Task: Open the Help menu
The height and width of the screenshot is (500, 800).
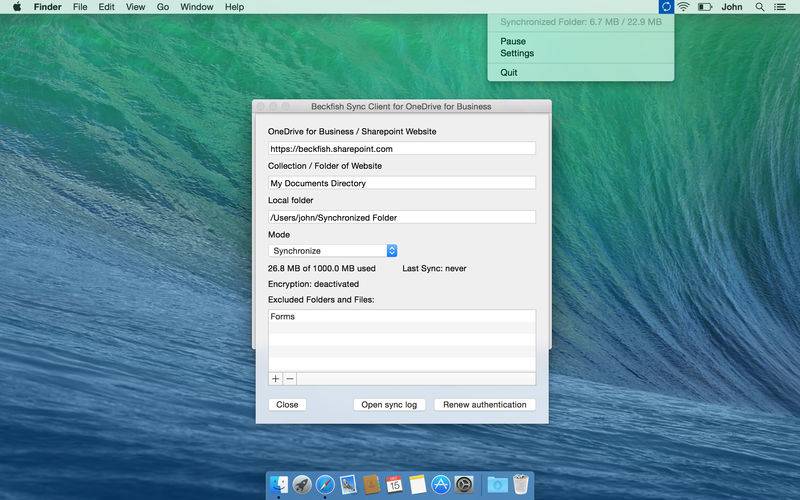Action: pos(234,7)
